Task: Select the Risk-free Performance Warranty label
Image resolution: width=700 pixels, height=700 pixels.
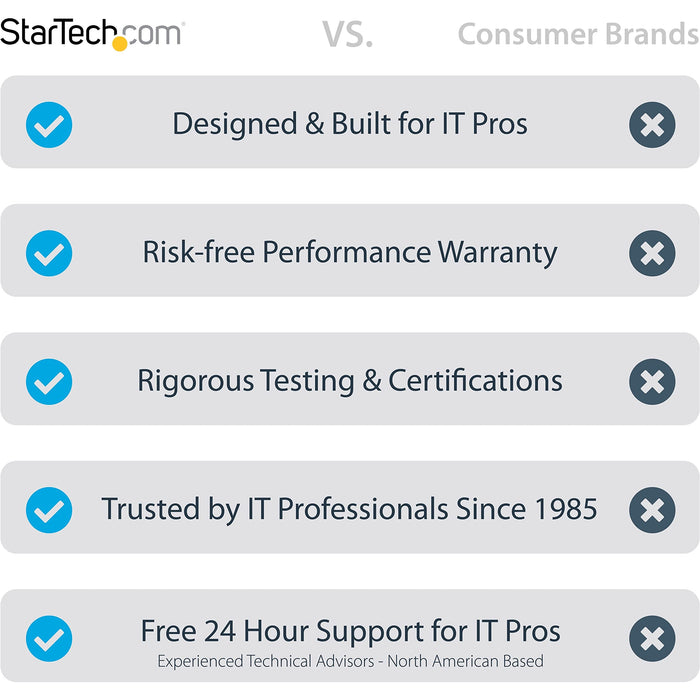Action: (x=350, y=252)
